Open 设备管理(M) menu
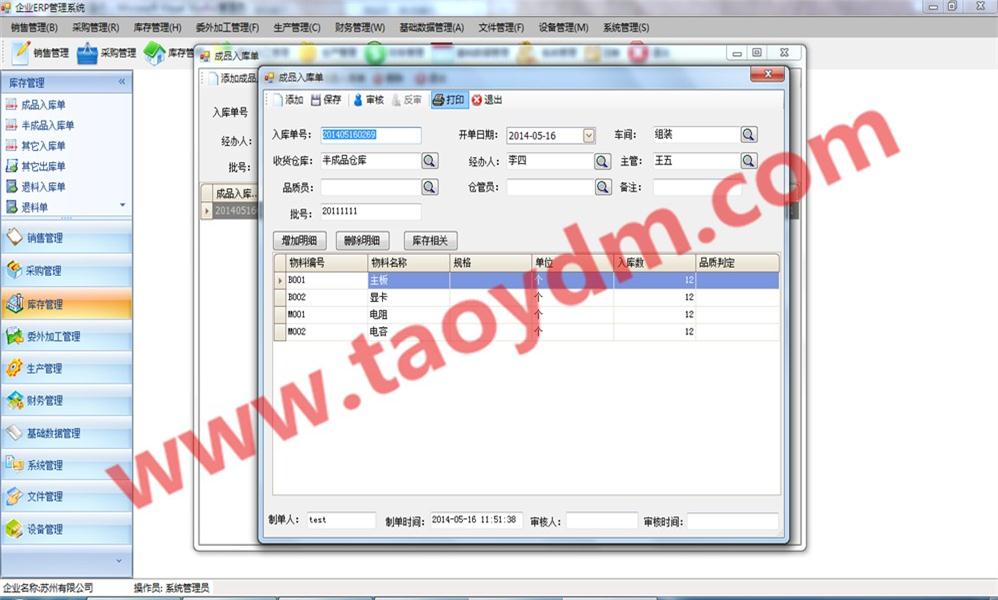 click(563, 27)
